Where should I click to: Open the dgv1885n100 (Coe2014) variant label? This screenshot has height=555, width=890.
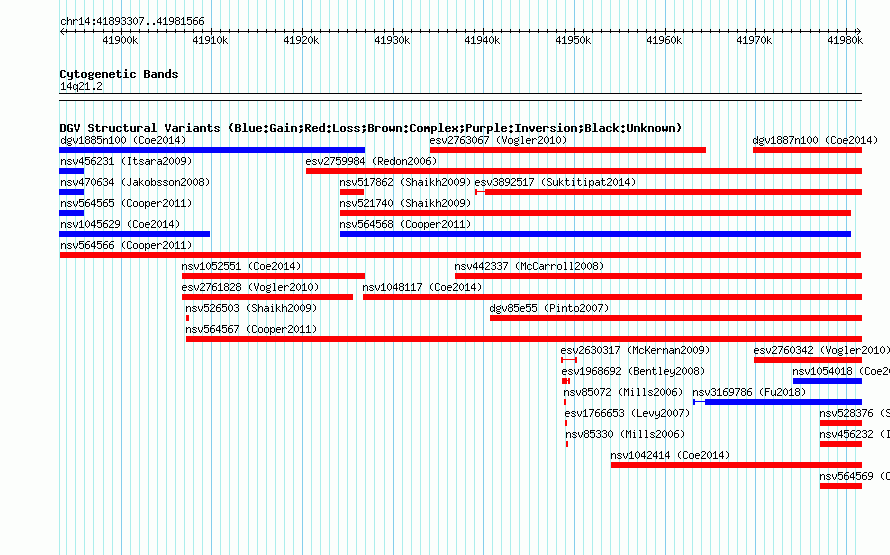123,140
